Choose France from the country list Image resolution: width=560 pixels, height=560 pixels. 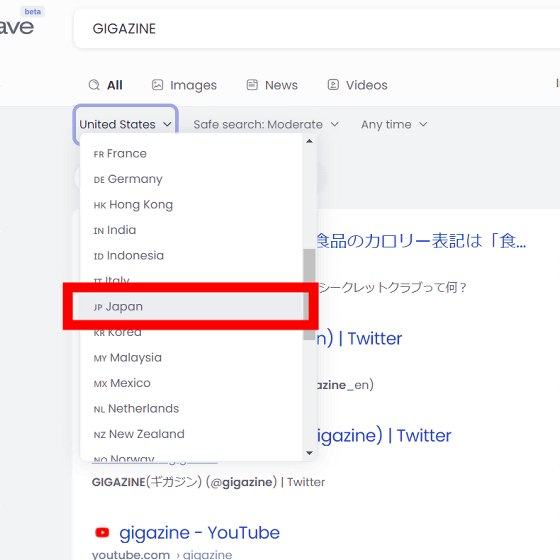tap(191, 154)
